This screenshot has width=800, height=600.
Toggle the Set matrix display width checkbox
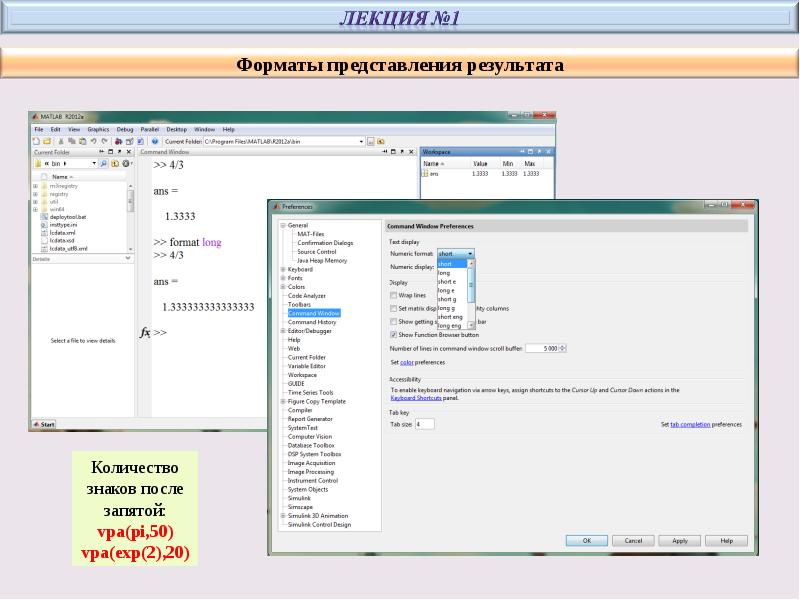[393, 309]
